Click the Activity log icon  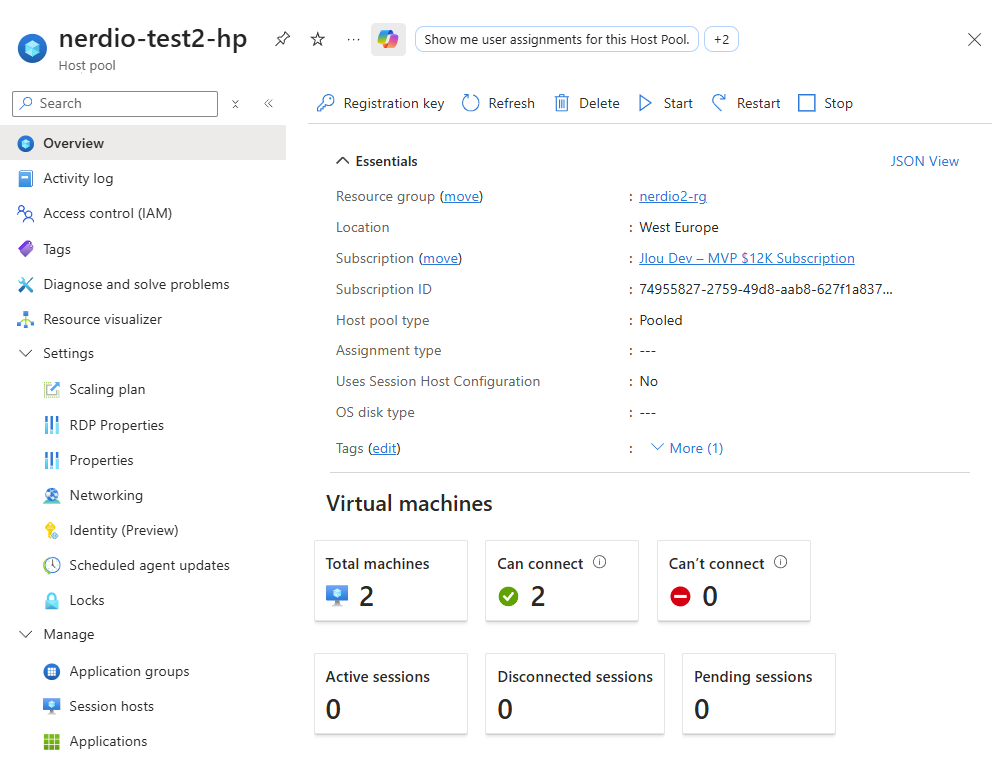pyautogui.click(x=26, y=178)
